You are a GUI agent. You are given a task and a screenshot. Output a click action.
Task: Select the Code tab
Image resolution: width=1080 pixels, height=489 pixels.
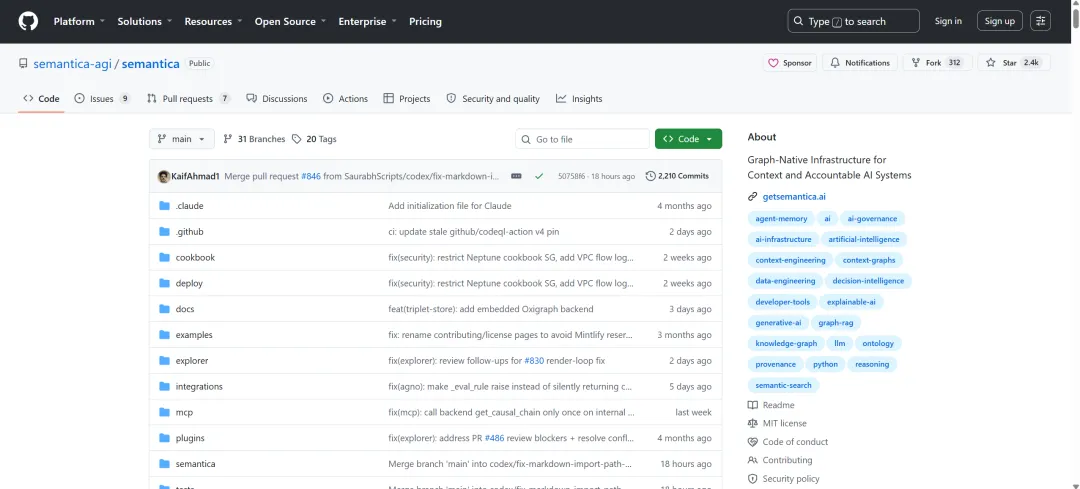(x=41, y=98)
